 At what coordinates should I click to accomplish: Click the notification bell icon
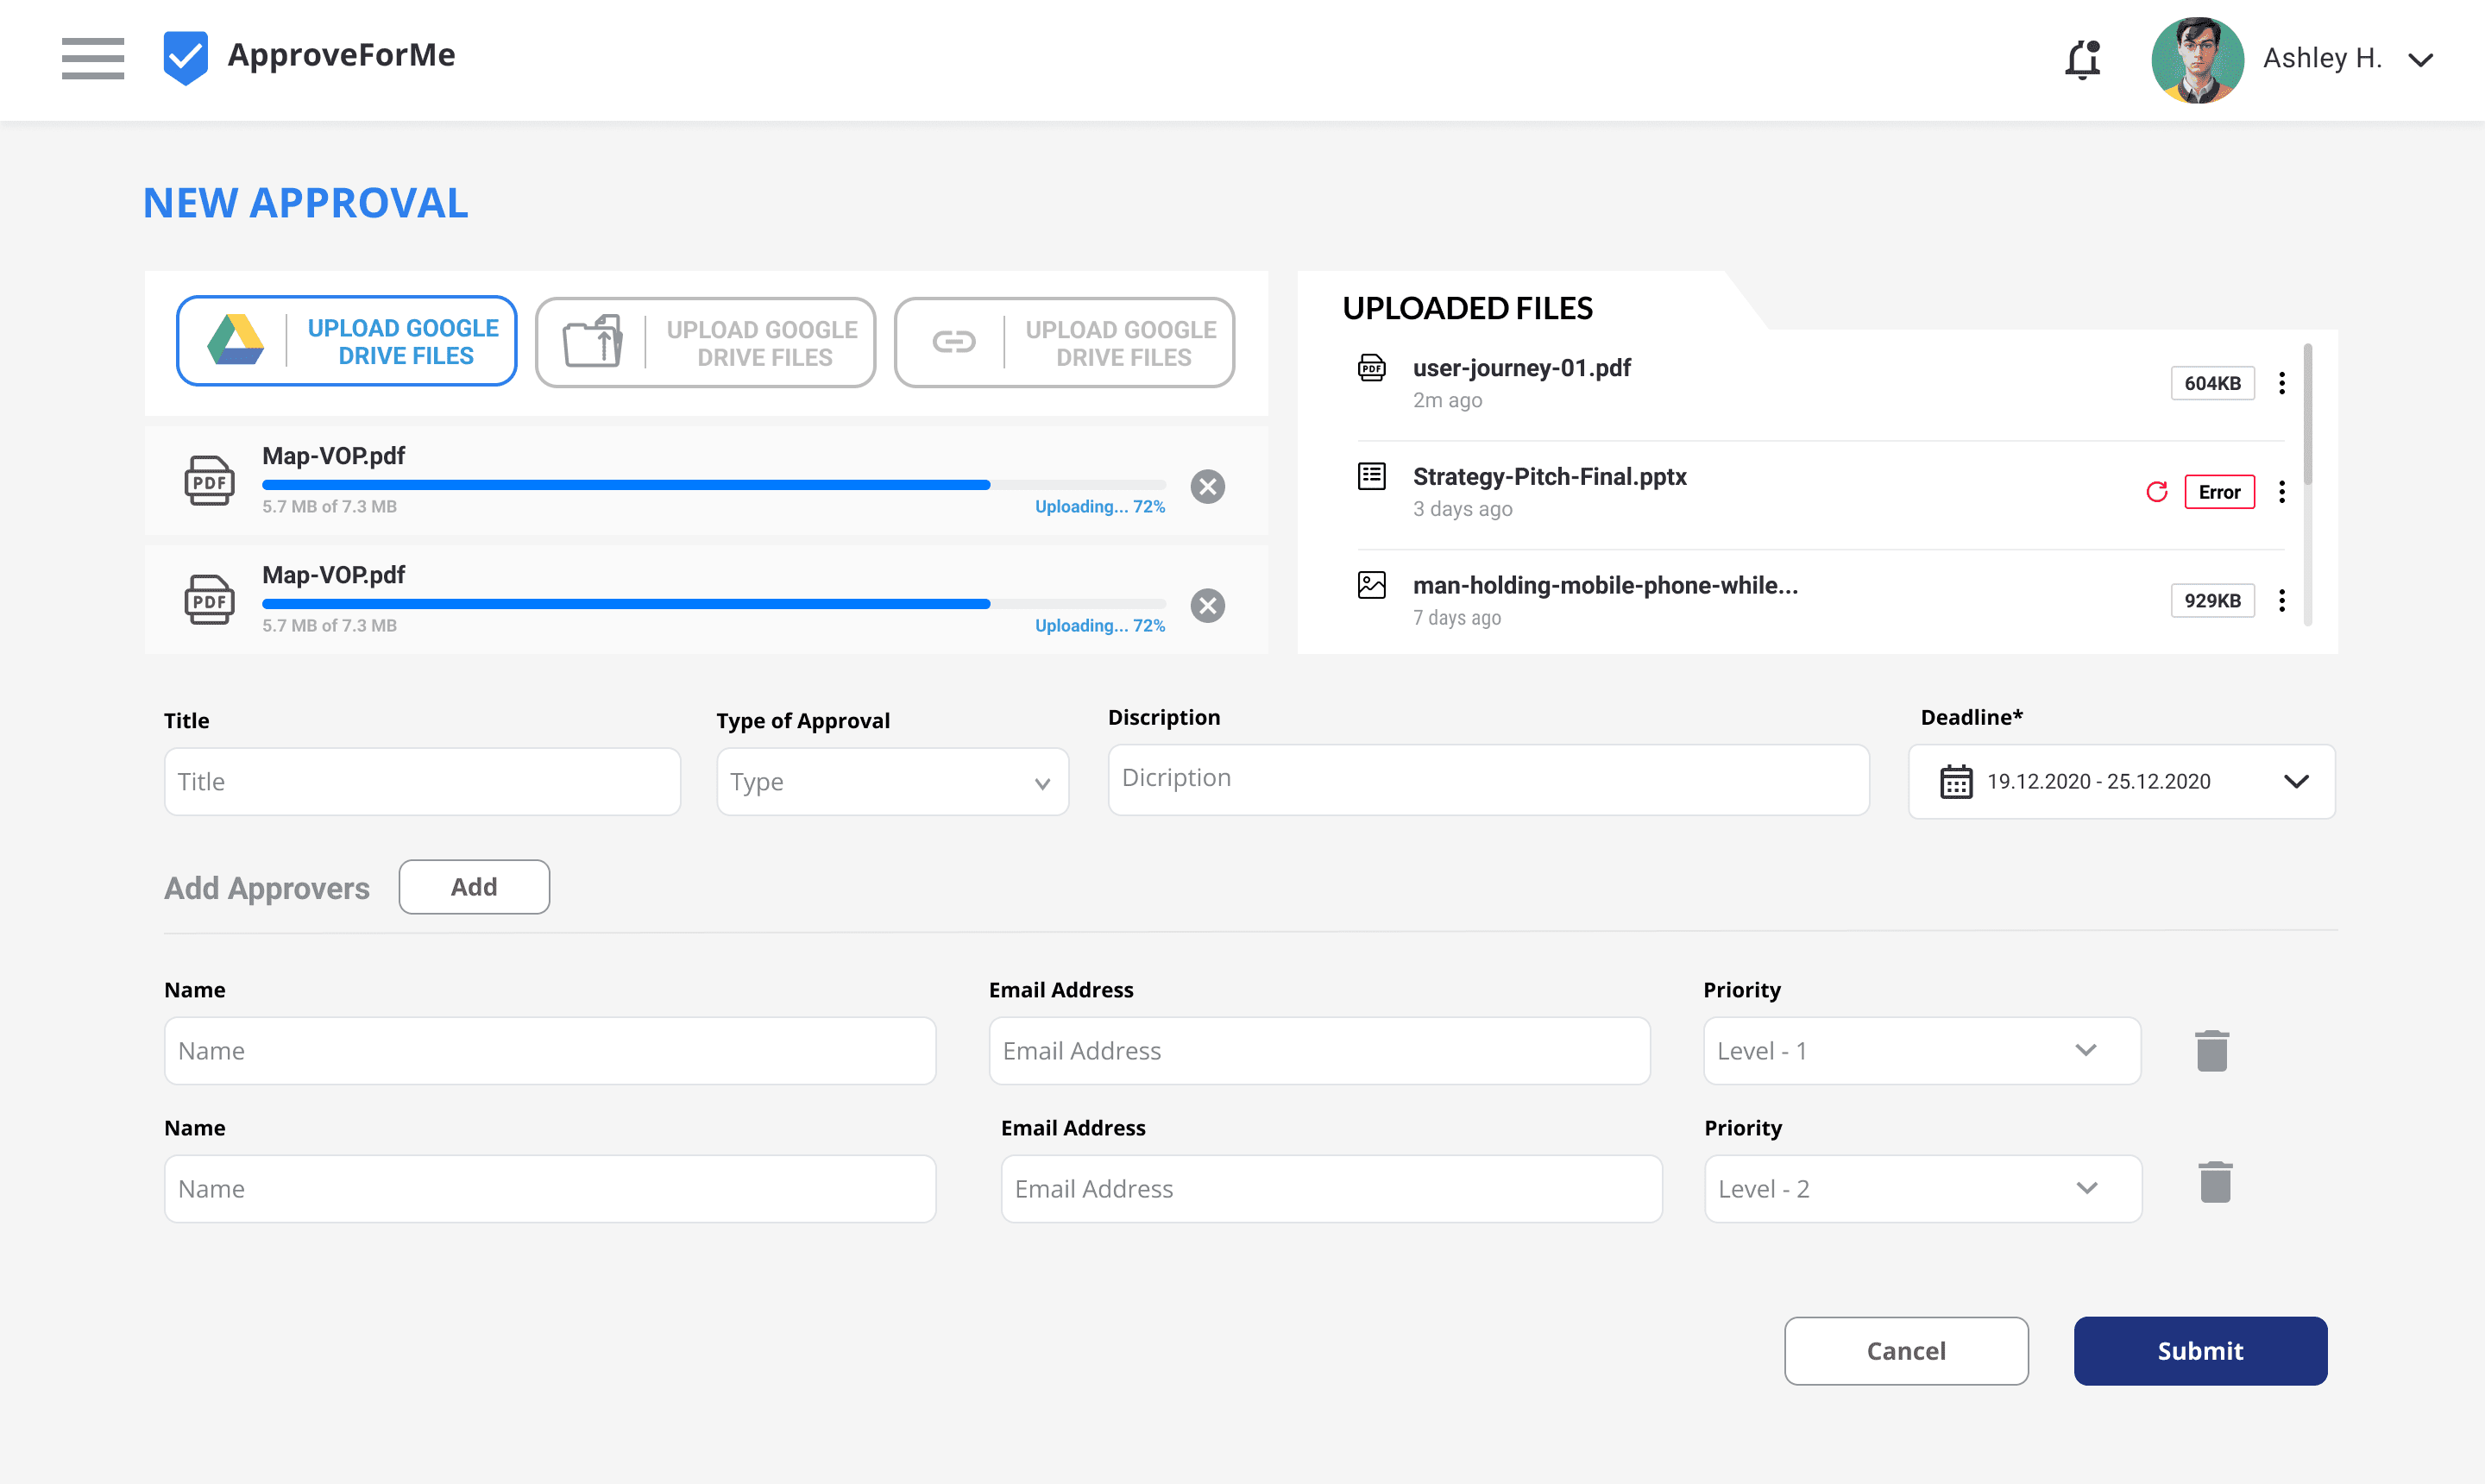tap(2083, 59)
